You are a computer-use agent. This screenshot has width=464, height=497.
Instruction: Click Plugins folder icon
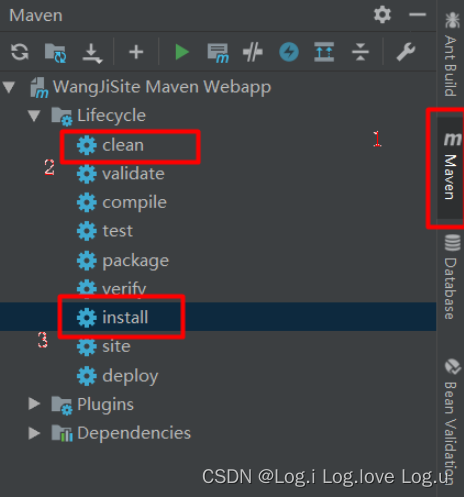click(62, 405)
